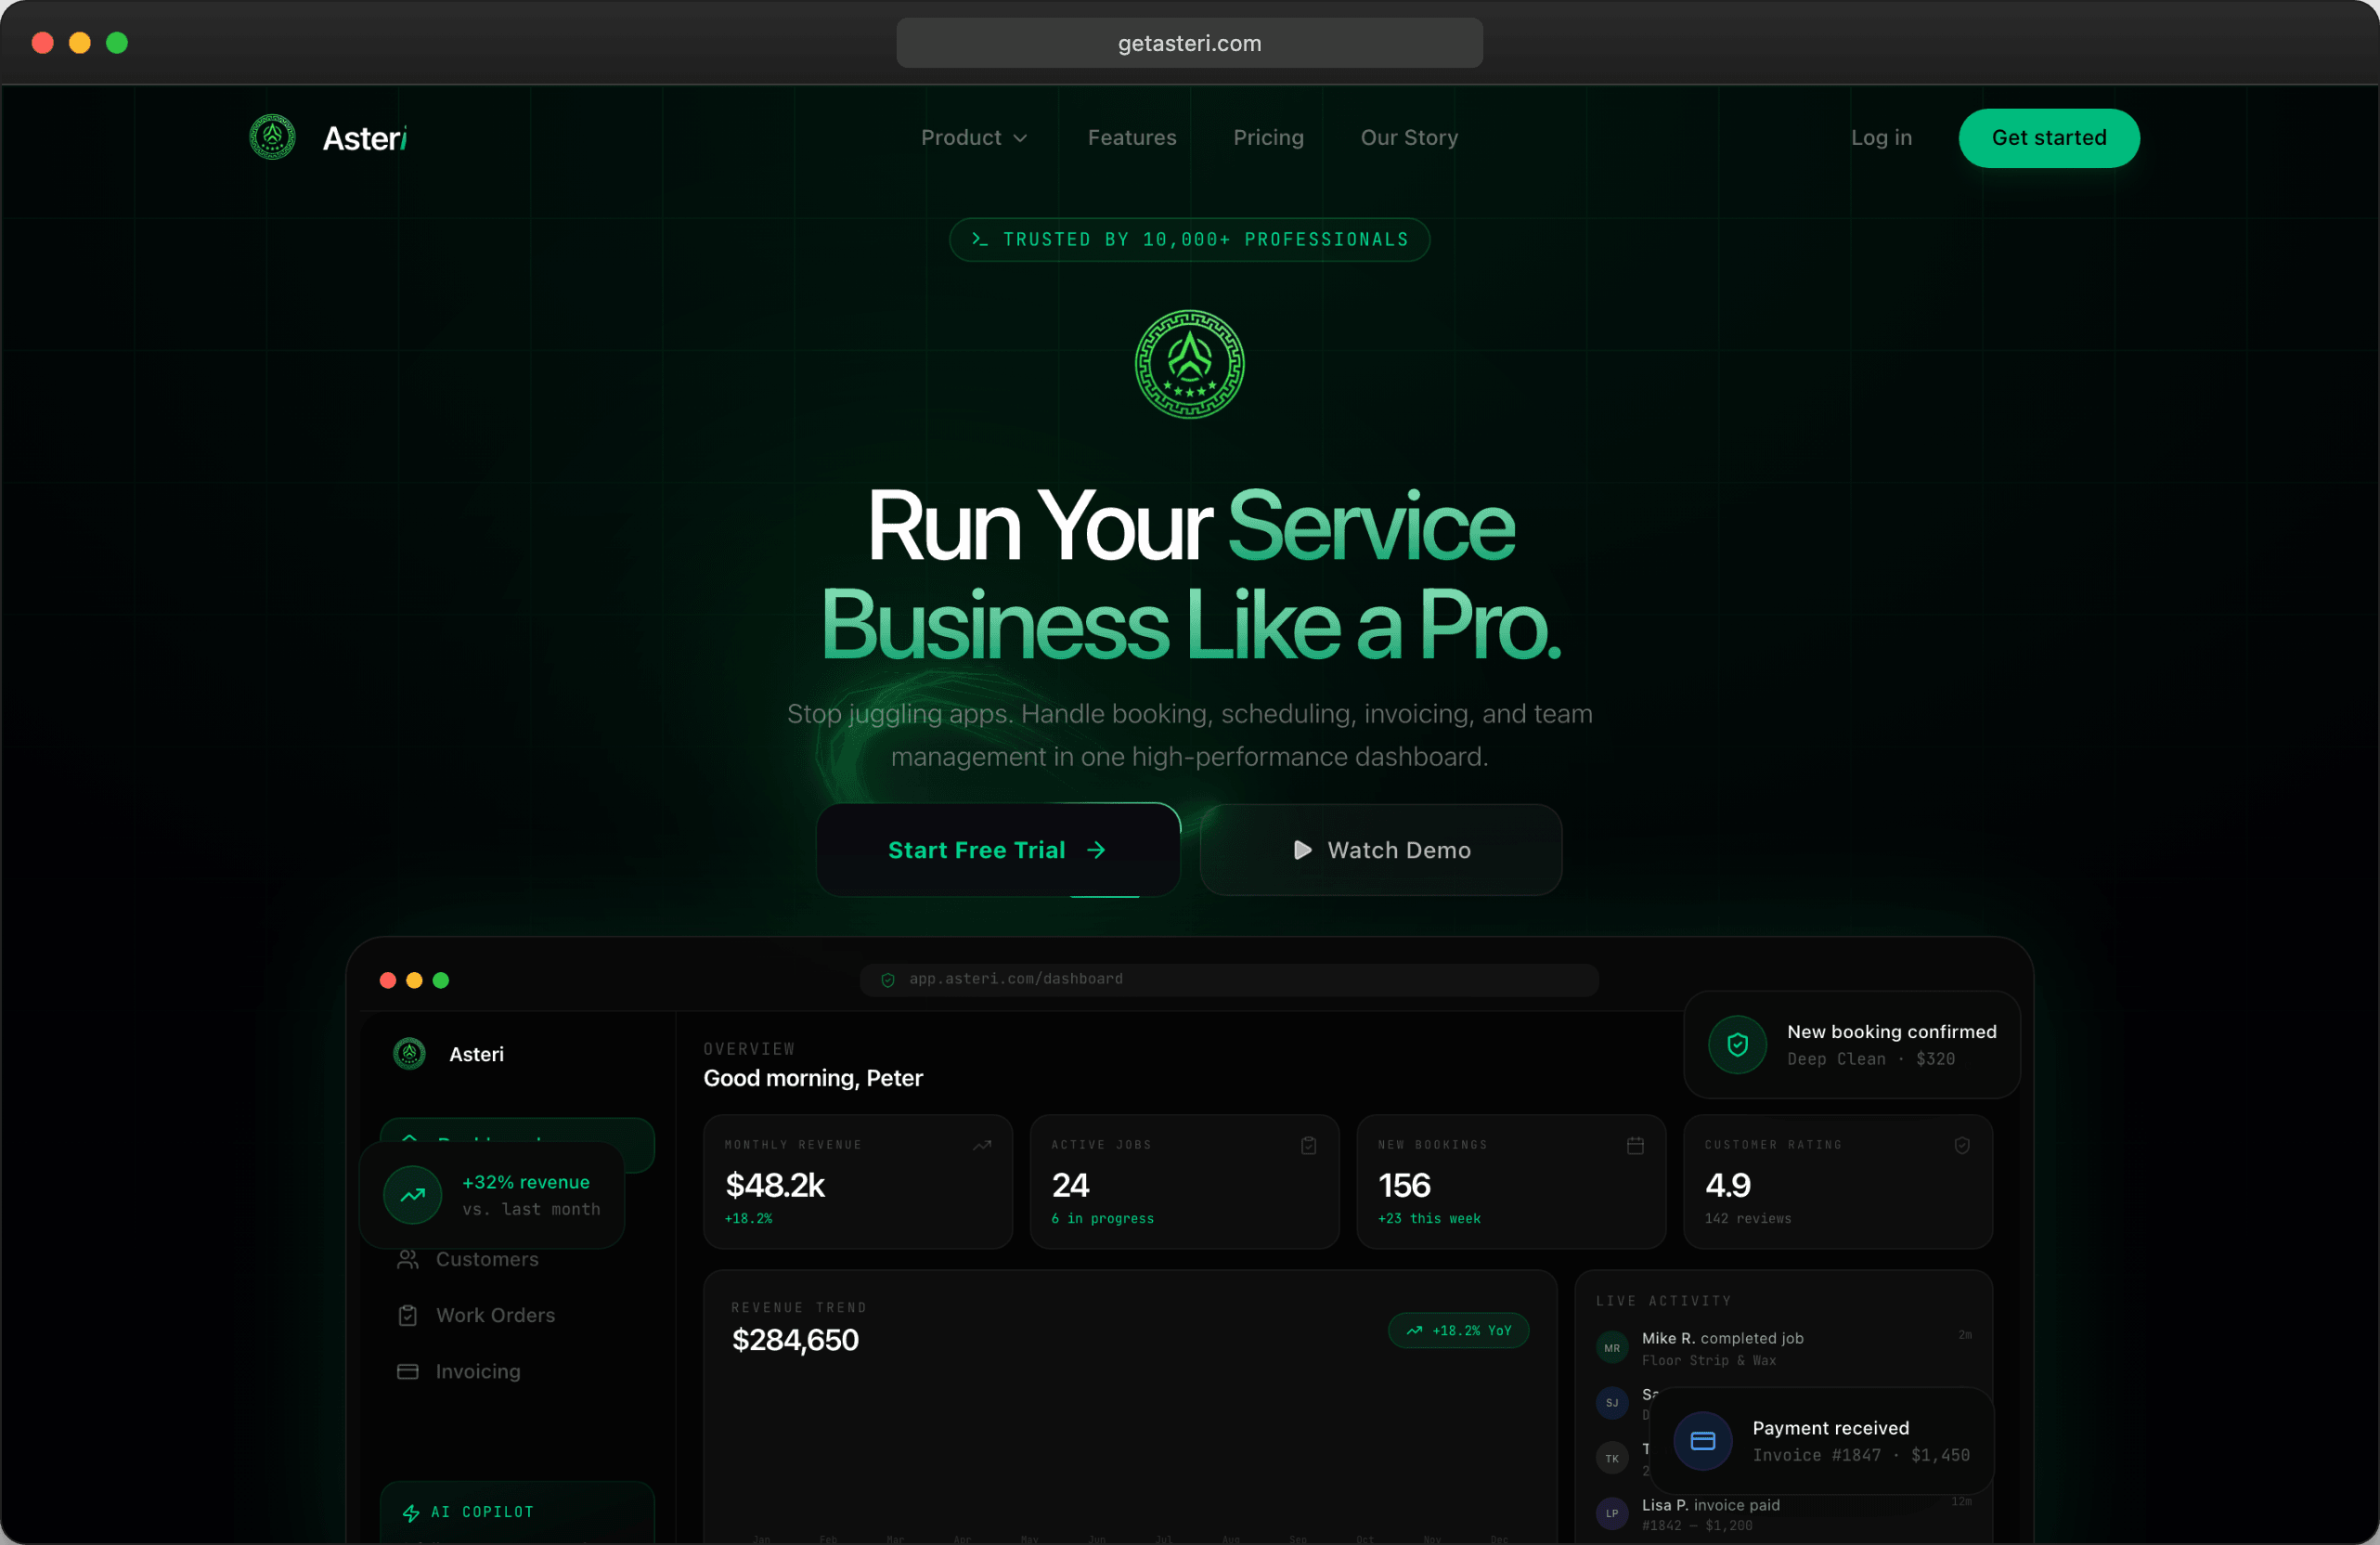Click the Asteri logo emblem in navbar
The image size is (2380, 1545).
(272, 137)
